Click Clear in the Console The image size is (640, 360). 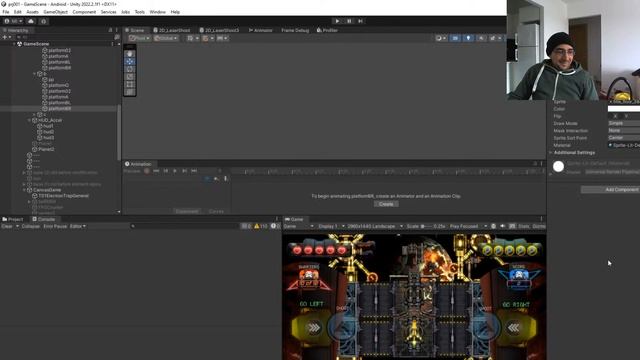pos(7,226)
